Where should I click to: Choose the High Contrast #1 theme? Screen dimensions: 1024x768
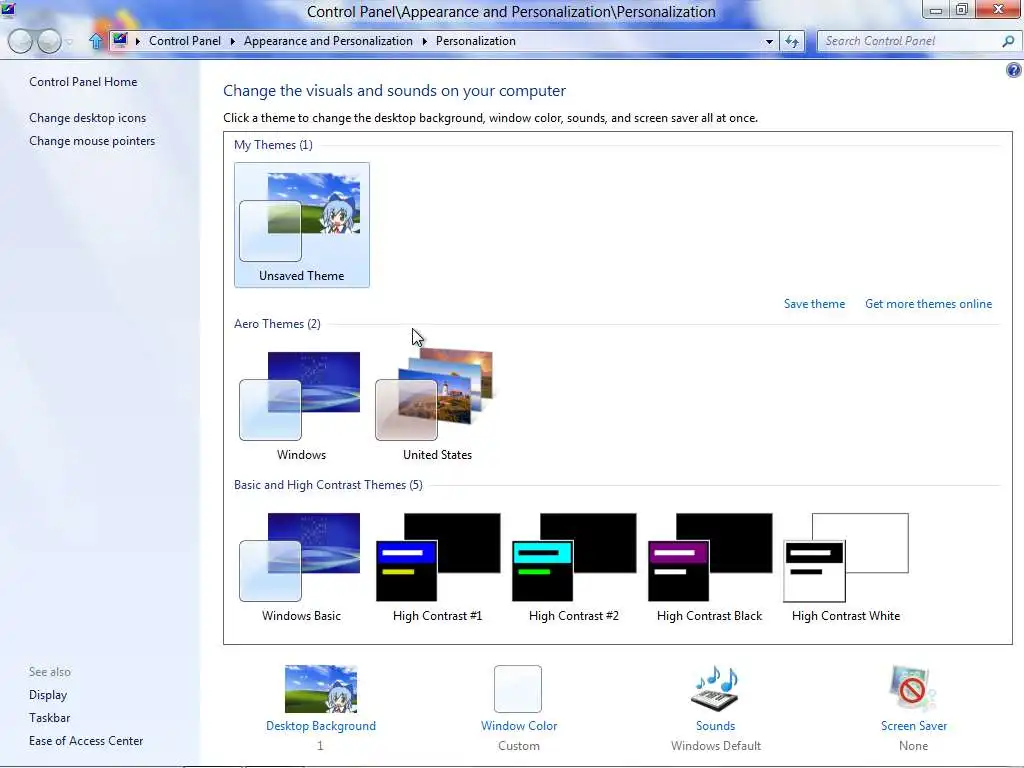(x=437, y=567)
